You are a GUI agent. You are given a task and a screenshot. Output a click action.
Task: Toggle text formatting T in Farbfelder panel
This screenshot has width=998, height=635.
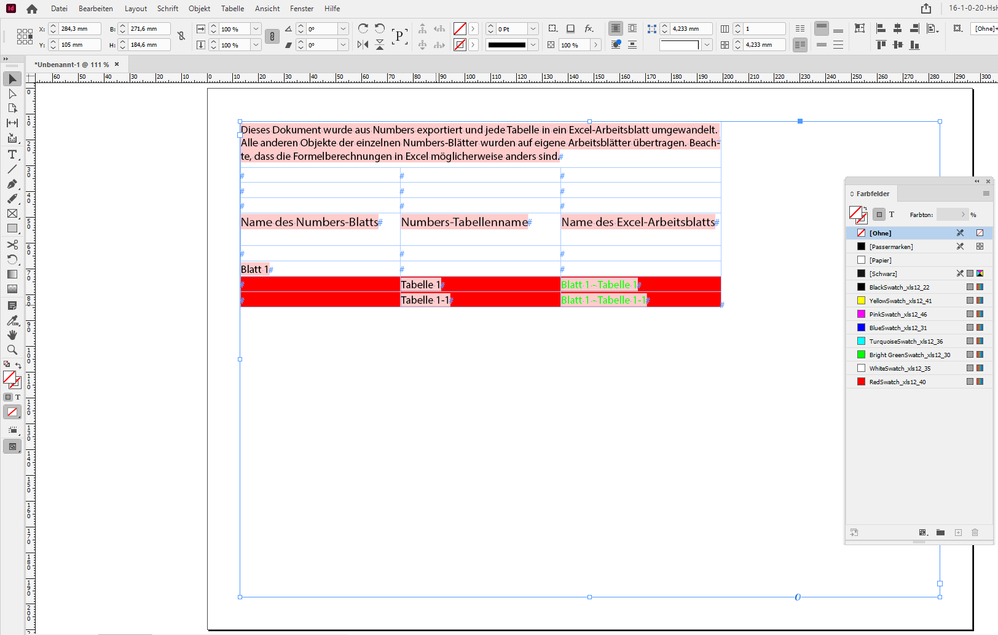click(x=891, y=214)
